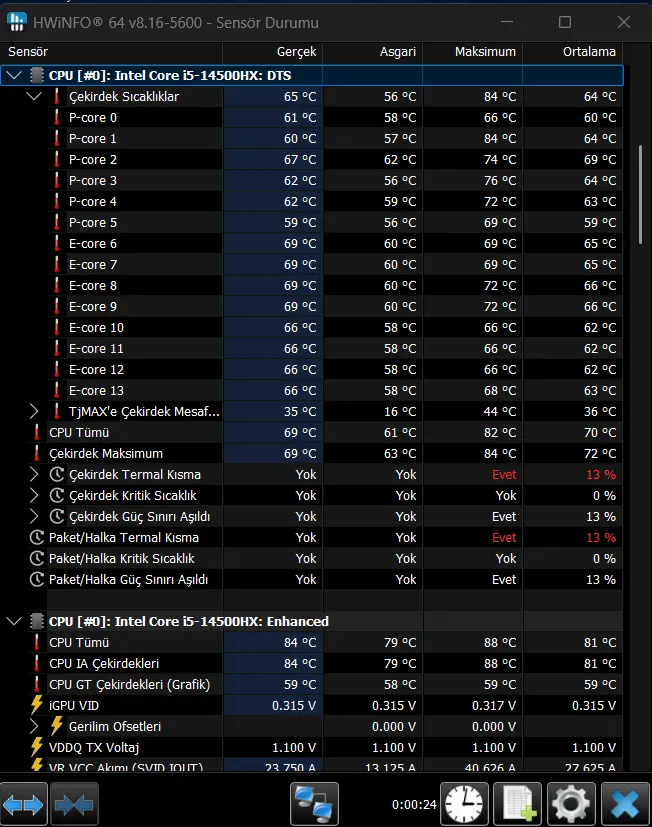Screen dimensions: 652x827
Task: Open the network remote monitoring icon
Action: [314, 805]
